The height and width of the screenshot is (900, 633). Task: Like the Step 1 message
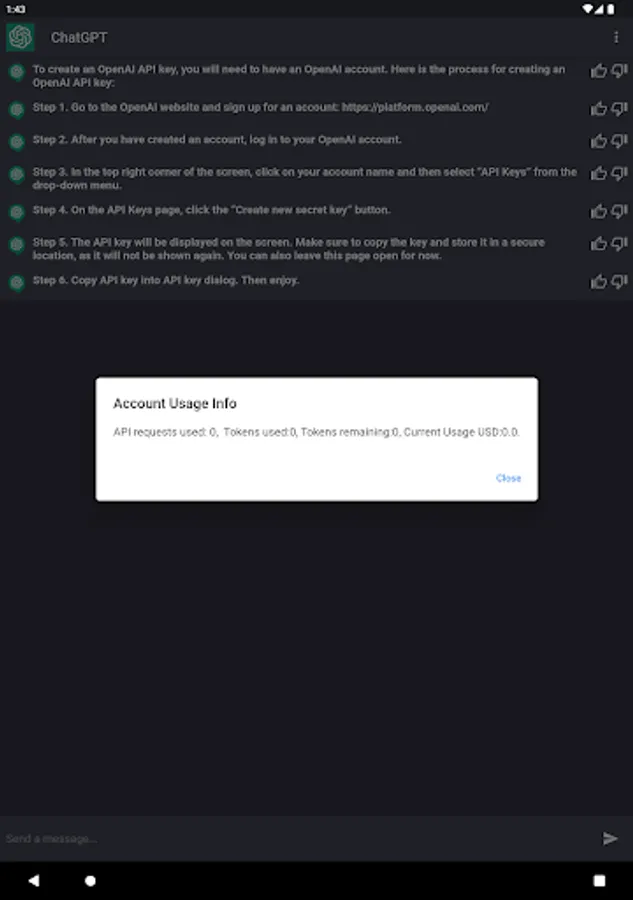(599, 108)
